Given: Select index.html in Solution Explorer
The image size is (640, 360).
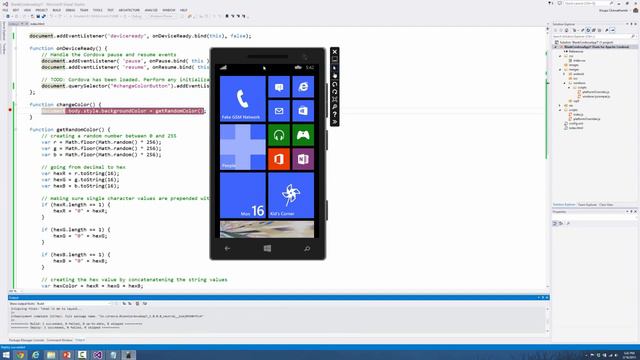Looking at the screenshot, I should pos(576,128).
